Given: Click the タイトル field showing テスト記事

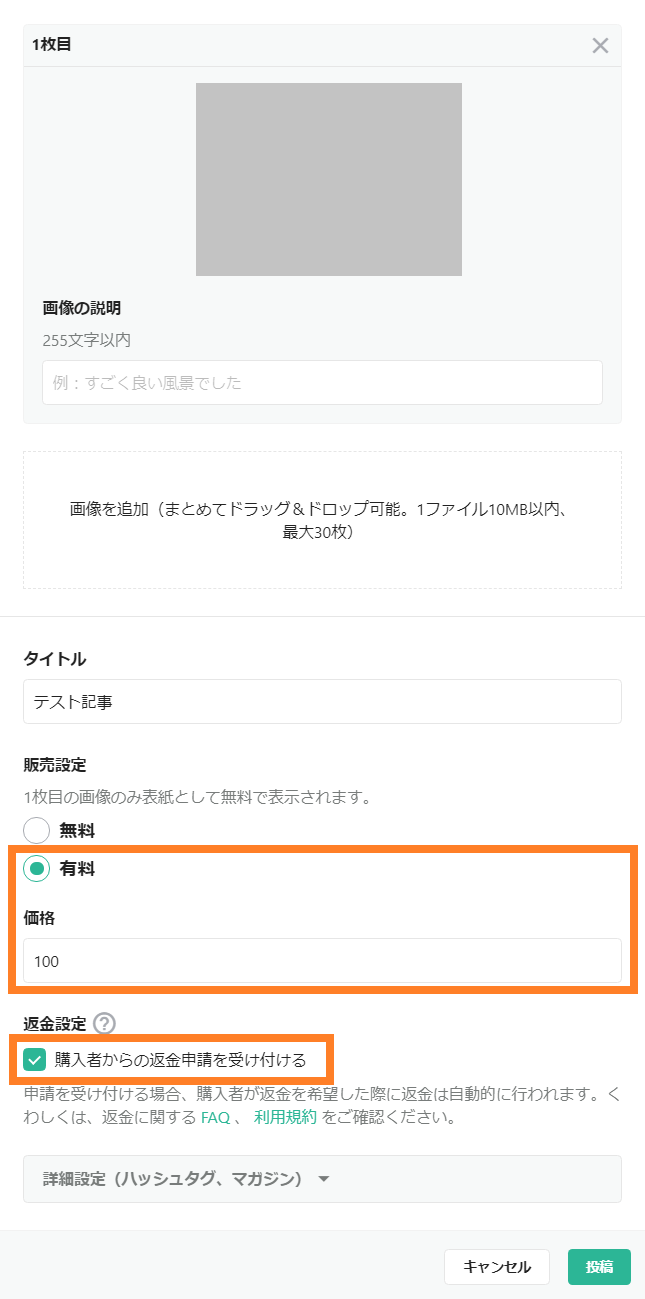Looking at the screenshot, I should (322, 701).
